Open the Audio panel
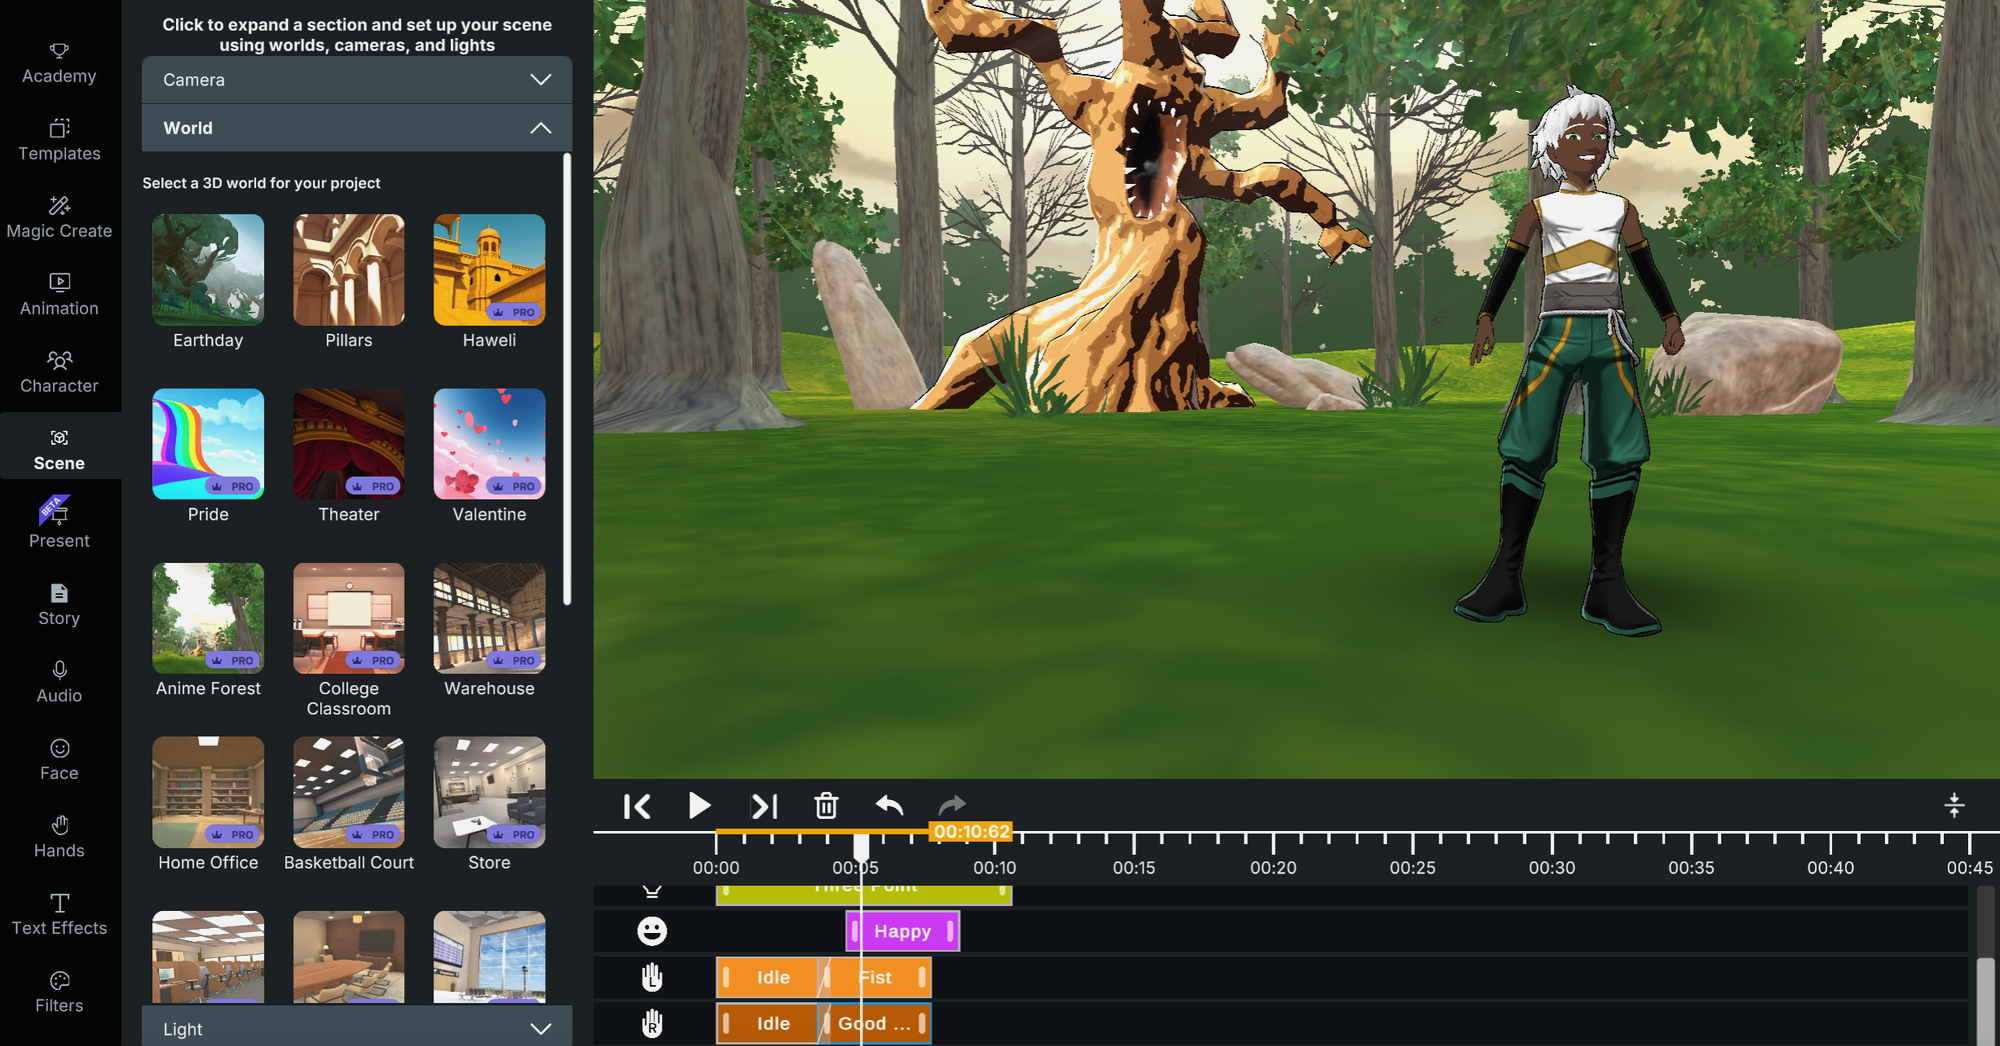 coord(59,682)
